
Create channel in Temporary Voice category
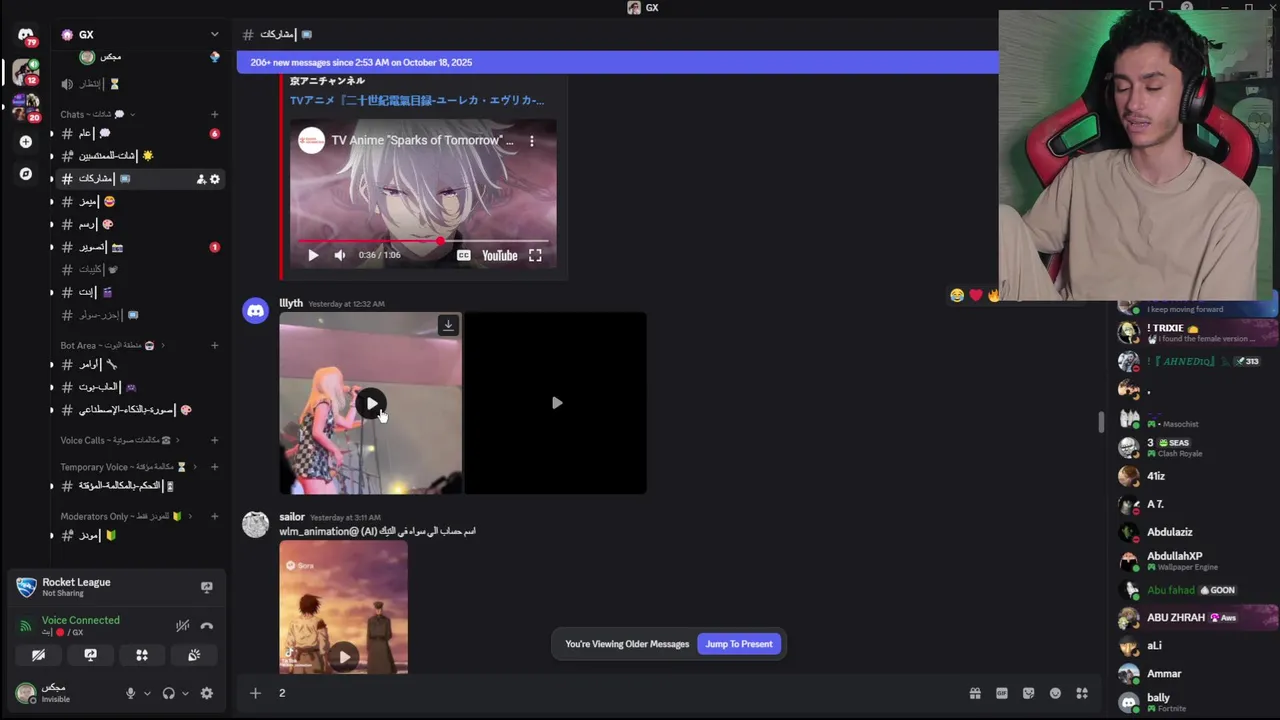[214, 467]
